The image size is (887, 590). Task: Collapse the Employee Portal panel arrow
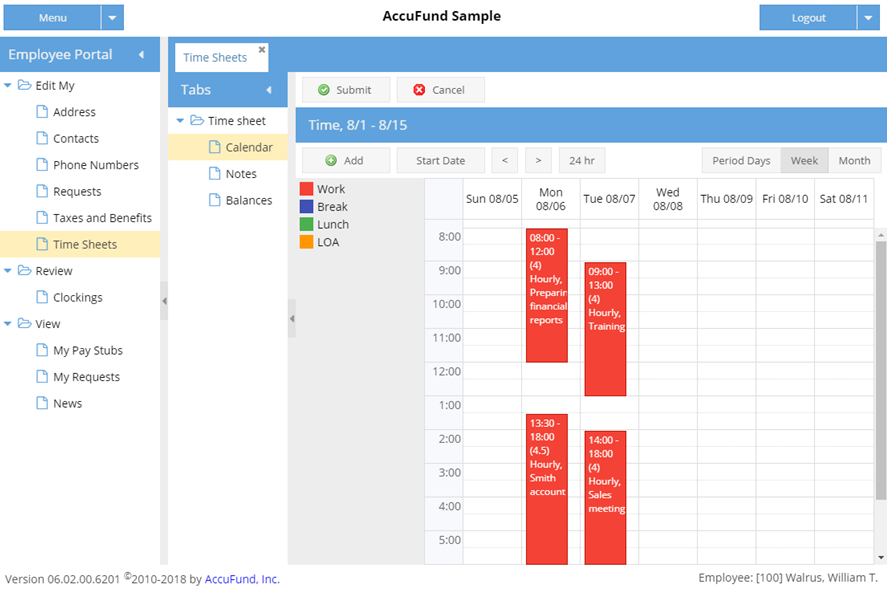point(141,55)
